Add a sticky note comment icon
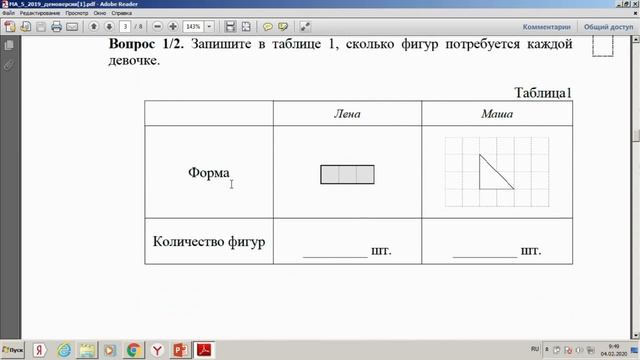The height and width of the screenshot is (360, 640). click(268, 27)
